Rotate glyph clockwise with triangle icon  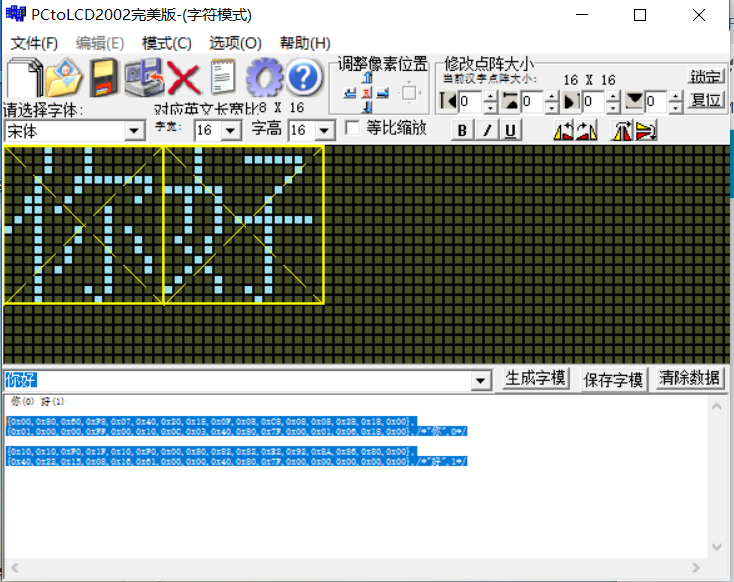(587, 130)
